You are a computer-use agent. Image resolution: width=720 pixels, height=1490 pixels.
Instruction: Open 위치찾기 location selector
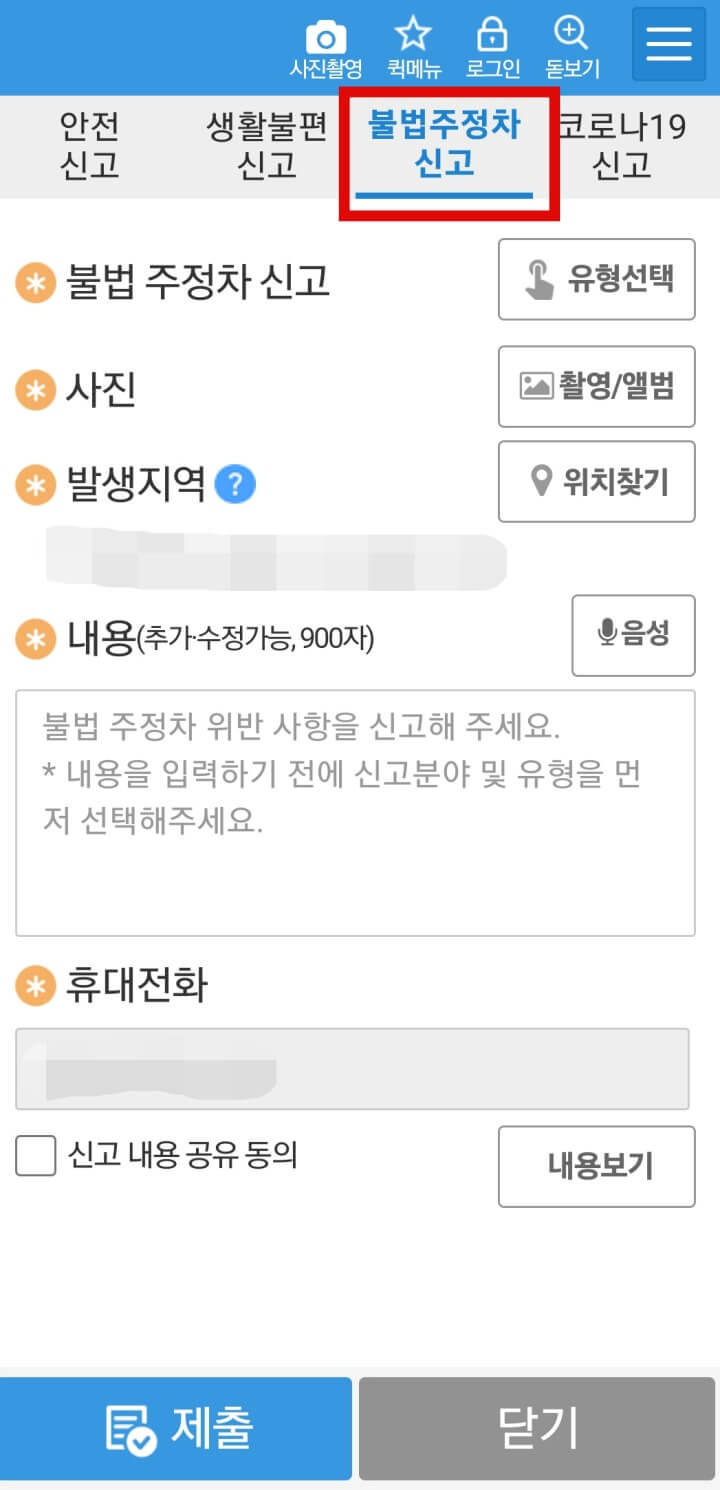(596, 482)
